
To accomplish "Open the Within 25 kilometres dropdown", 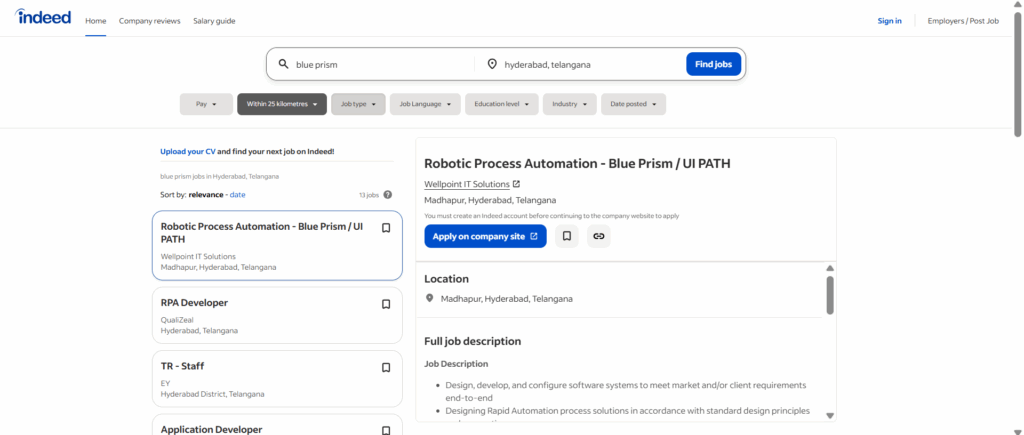I will click(x=281, y=104).
